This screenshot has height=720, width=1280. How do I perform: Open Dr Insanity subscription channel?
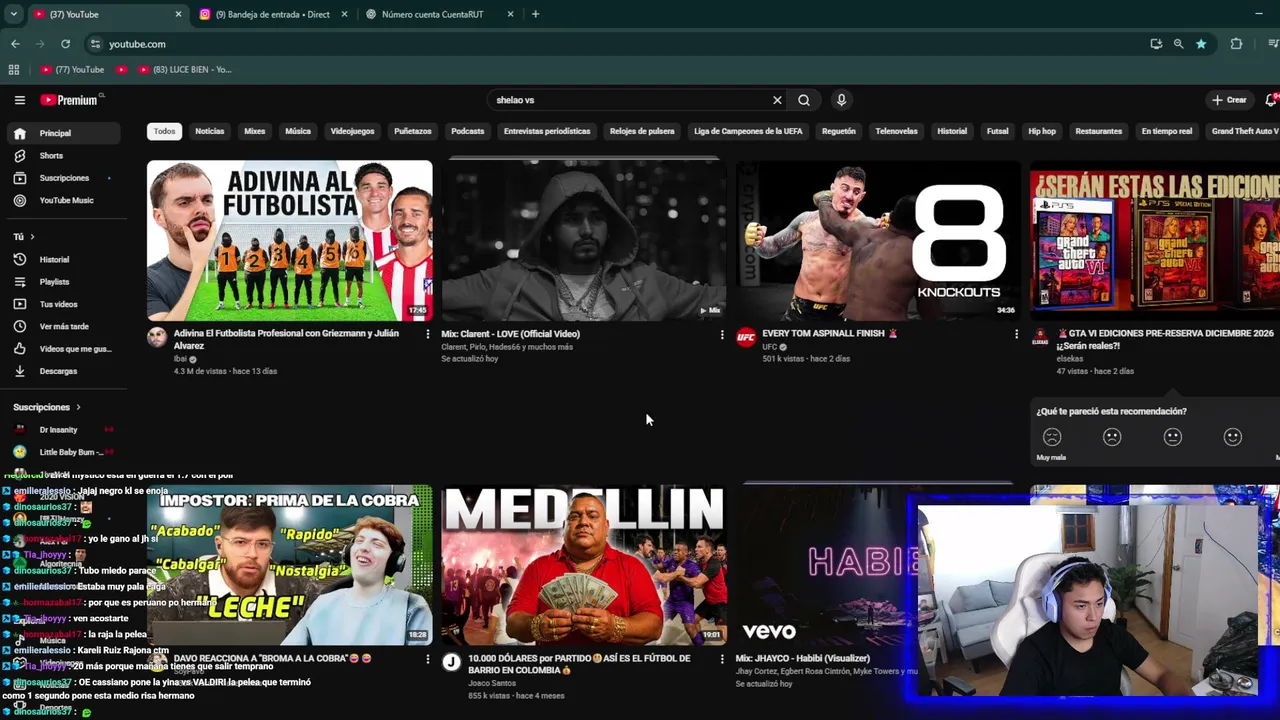coord(63,430)
